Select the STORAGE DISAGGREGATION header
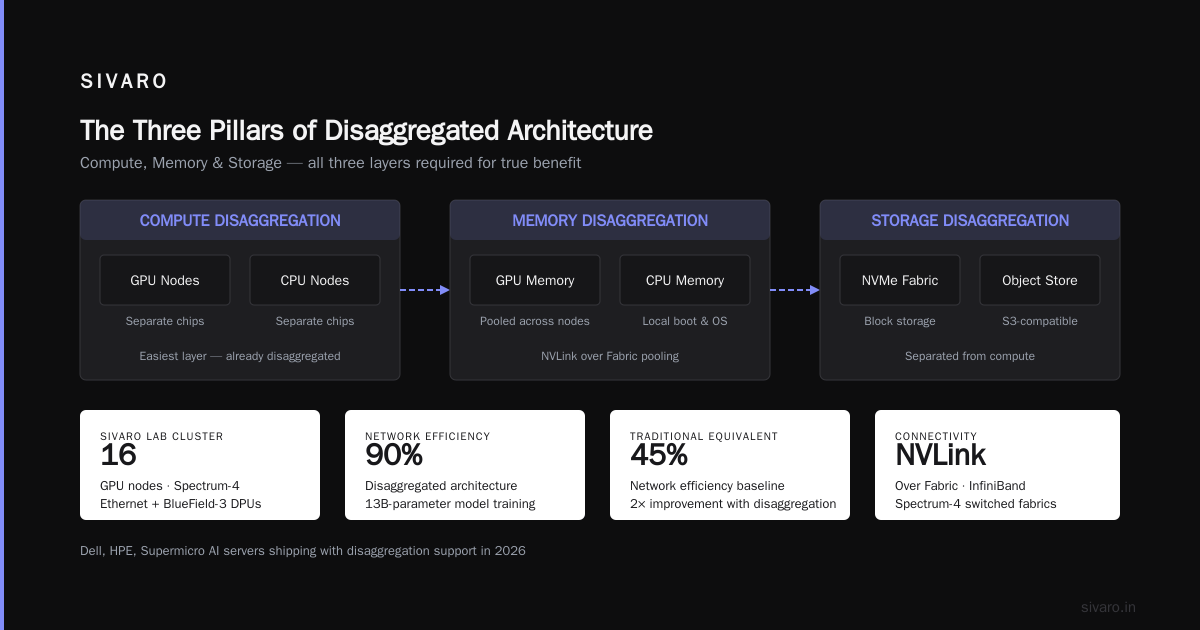This screenshot has height=630, width=1200. coord(970,220)
